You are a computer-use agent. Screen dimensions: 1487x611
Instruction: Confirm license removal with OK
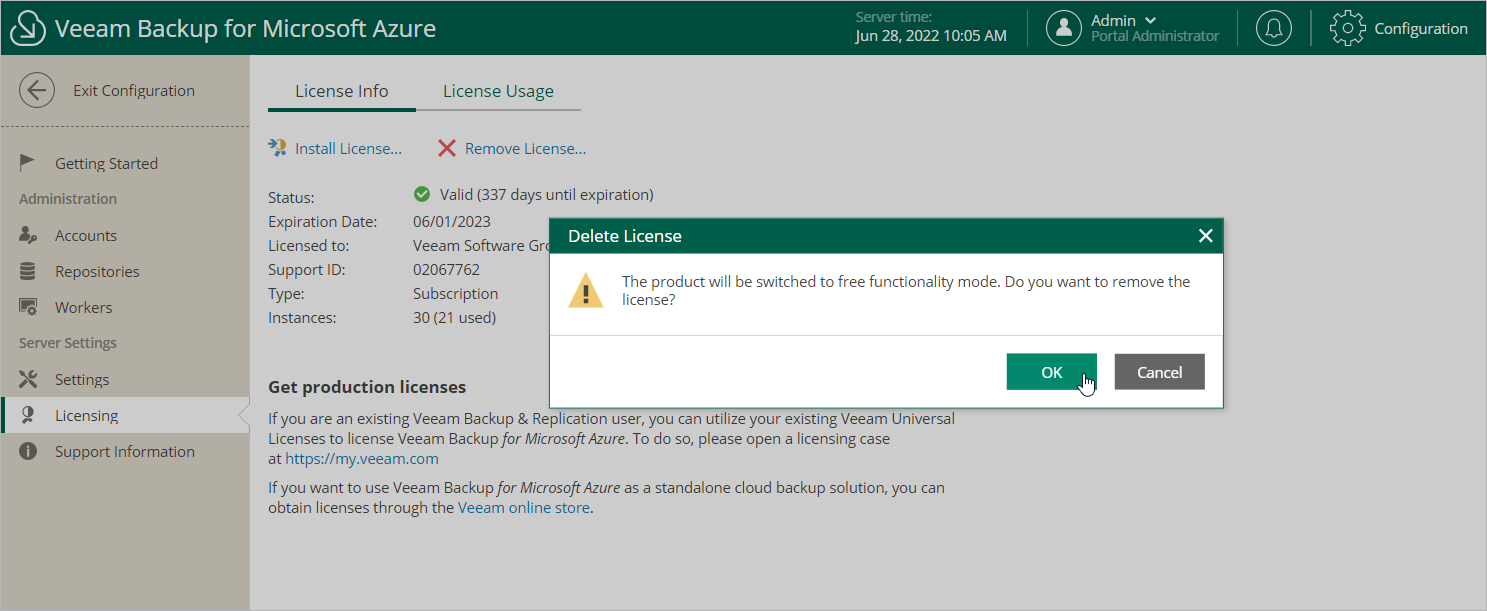pos(1051,372)
